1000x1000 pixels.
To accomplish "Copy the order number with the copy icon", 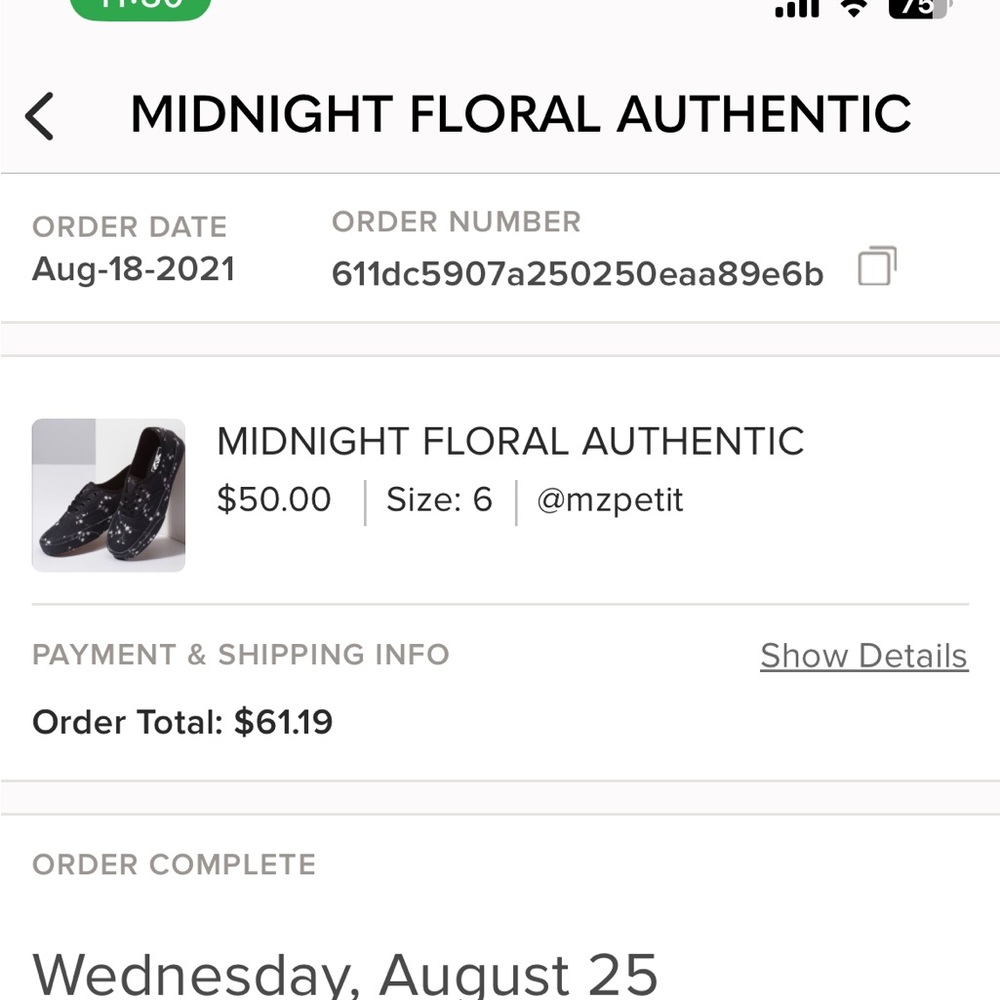I will click(877, 267).
